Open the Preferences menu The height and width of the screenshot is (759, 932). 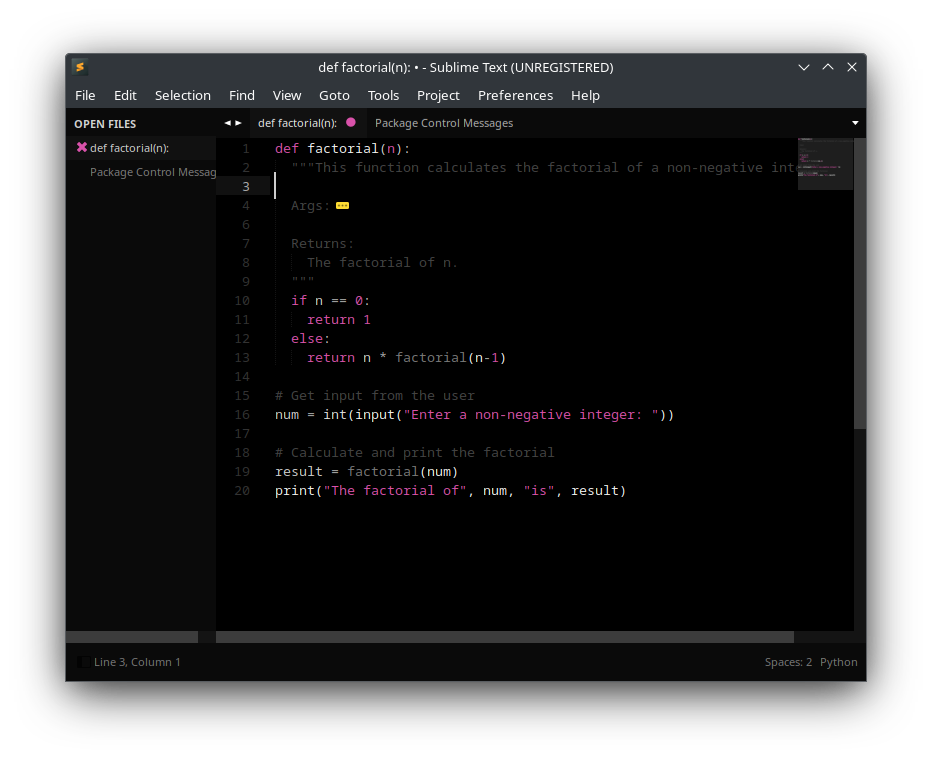515,95
